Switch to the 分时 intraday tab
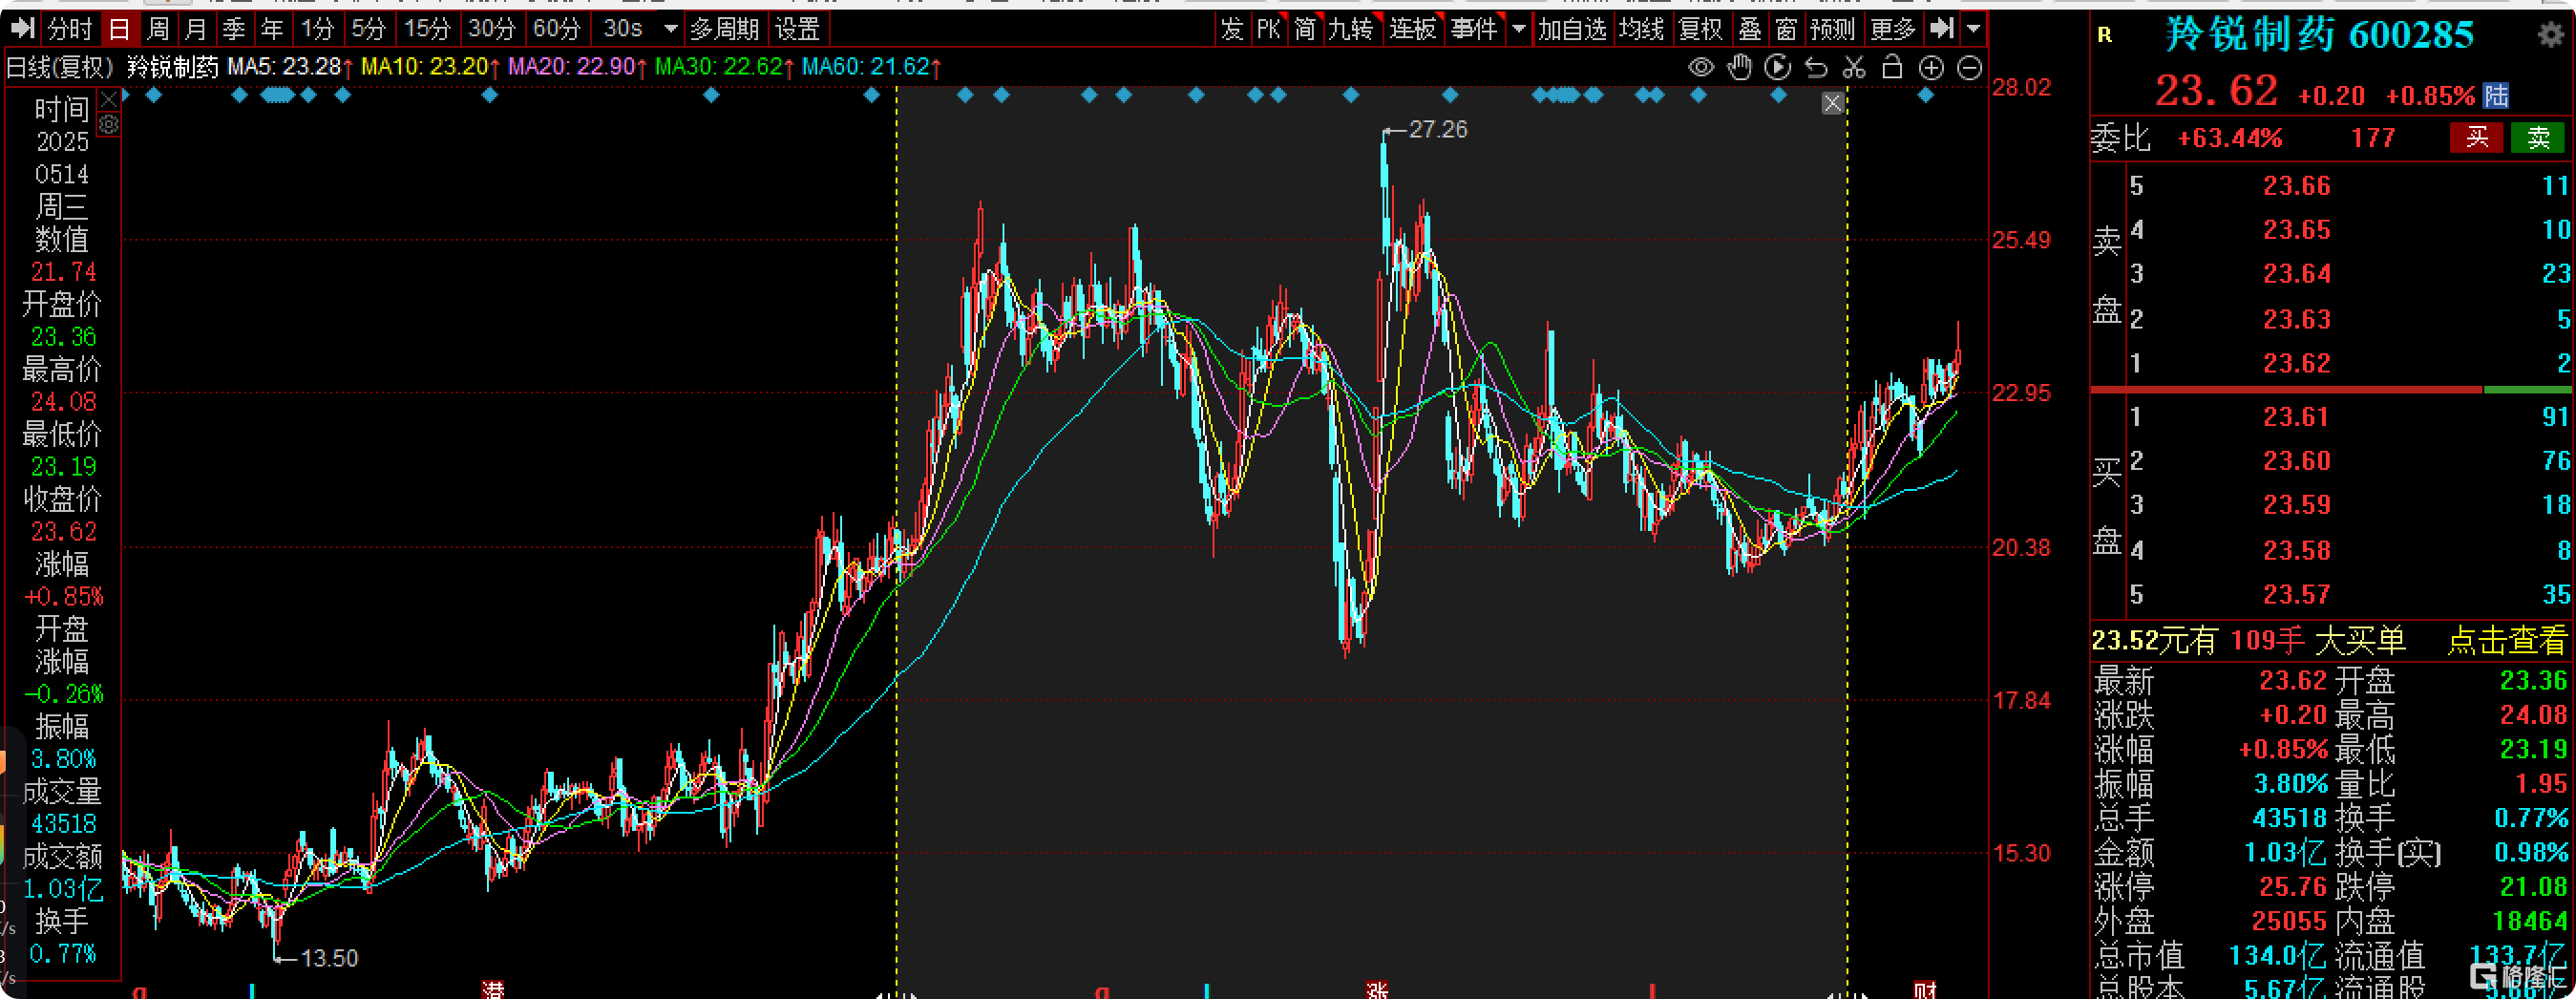This screenshot has width=2576, height=999. pos(70,29)
